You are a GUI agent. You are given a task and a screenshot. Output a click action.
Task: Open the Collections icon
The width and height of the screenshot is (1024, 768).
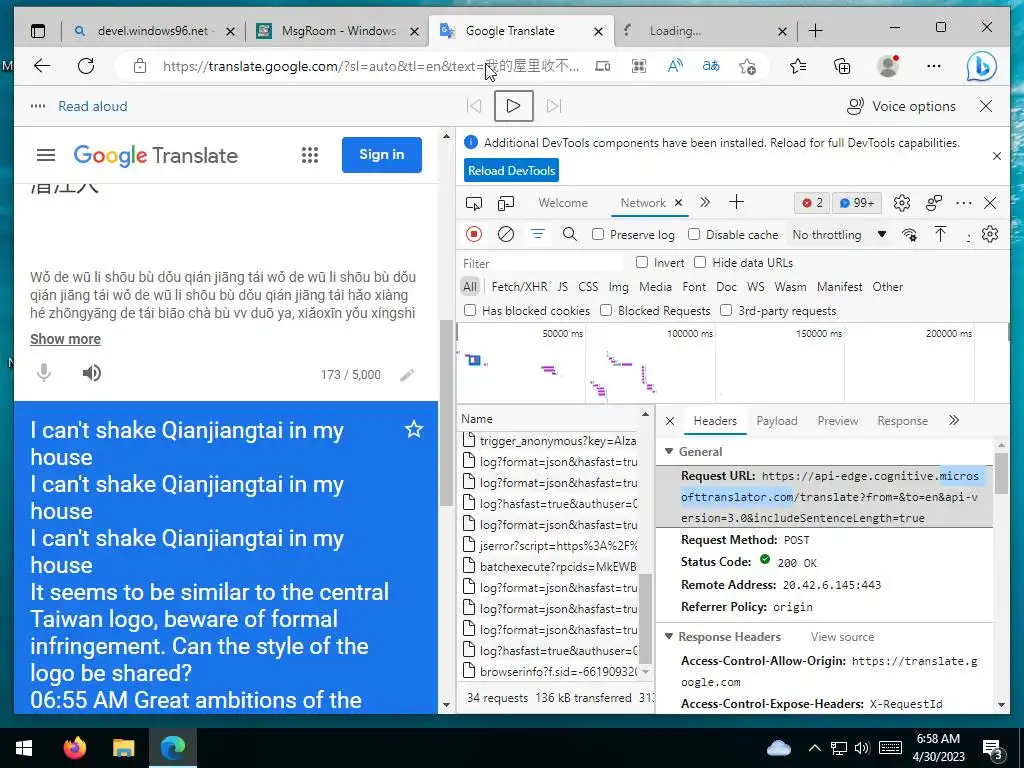[842, 66]
